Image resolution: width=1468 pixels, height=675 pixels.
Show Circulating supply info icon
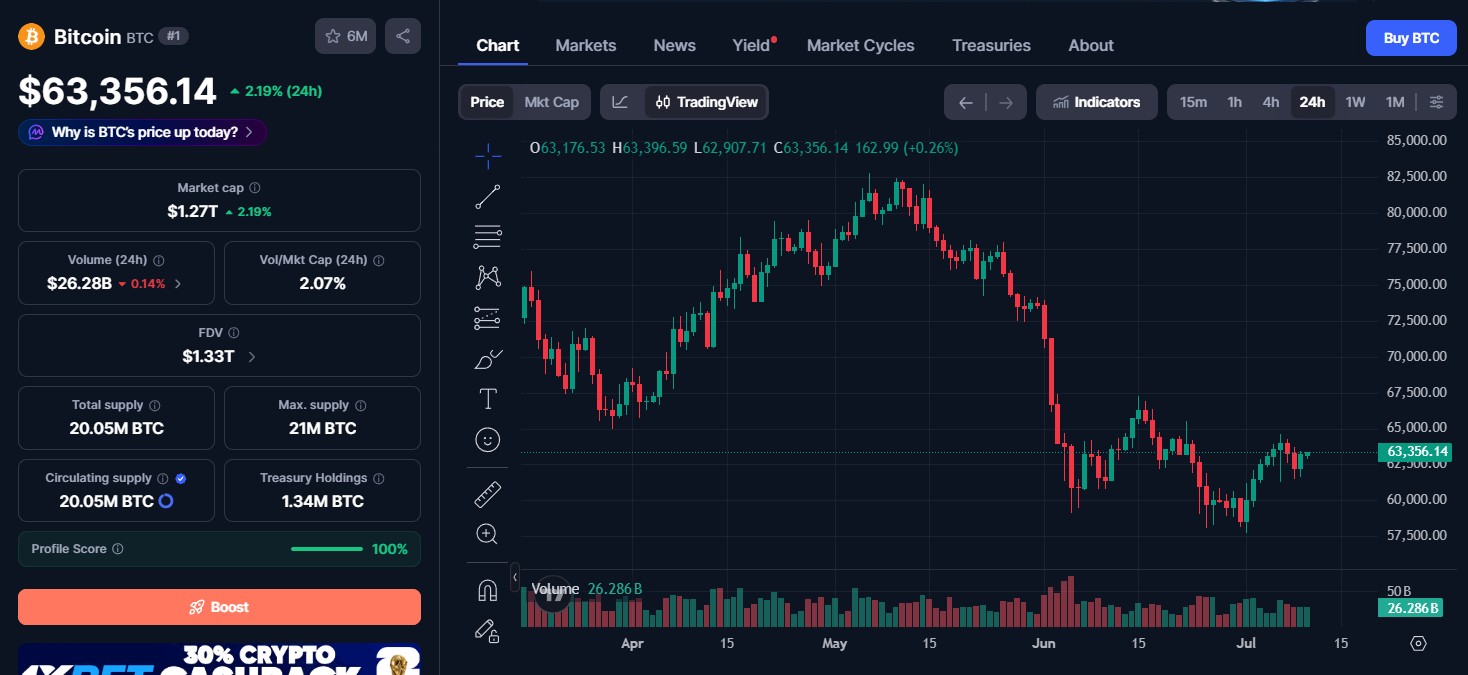click(x=163, y=478)
